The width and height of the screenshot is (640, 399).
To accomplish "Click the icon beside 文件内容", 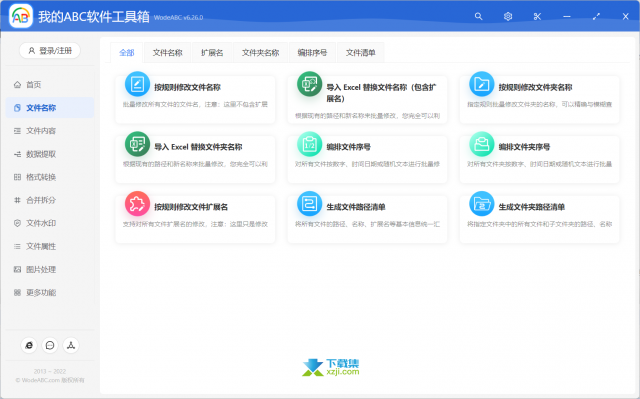I will pos(17,131).
